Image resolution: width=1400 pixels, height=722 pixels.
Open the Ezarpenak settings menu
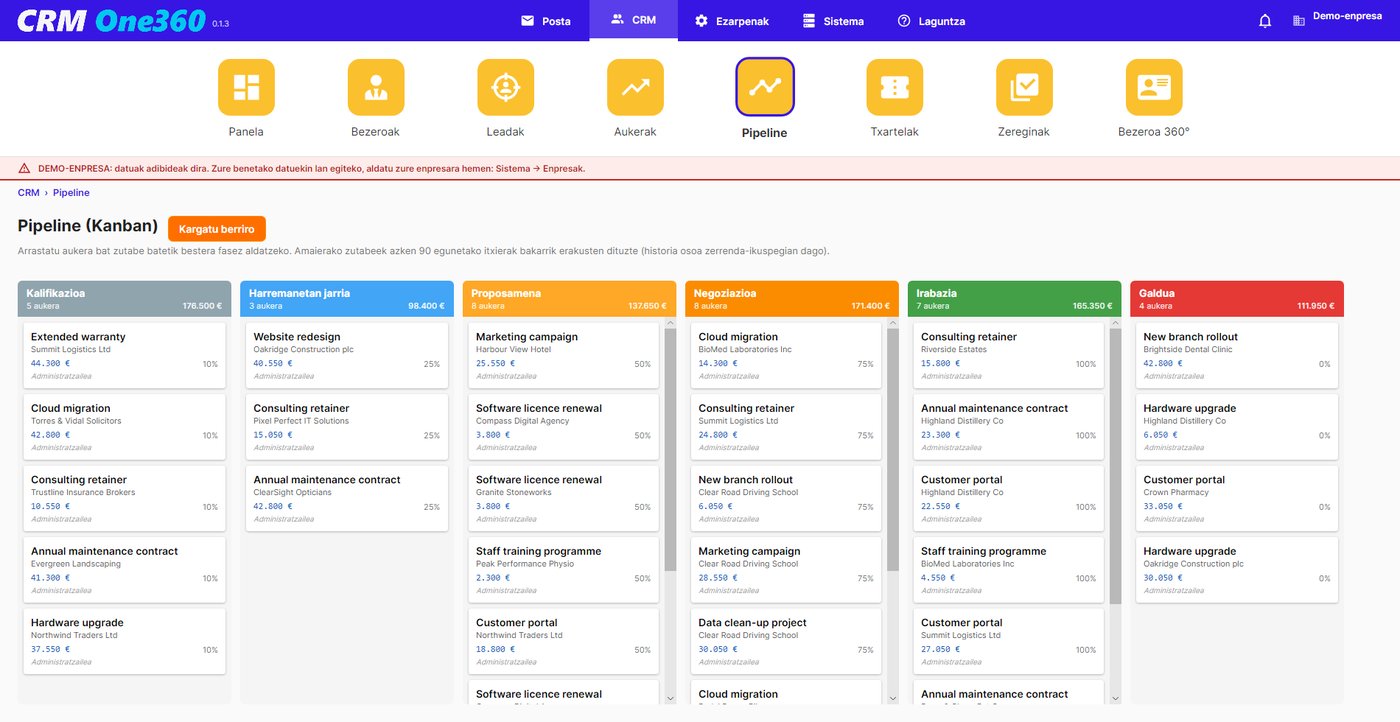(732, 21)
